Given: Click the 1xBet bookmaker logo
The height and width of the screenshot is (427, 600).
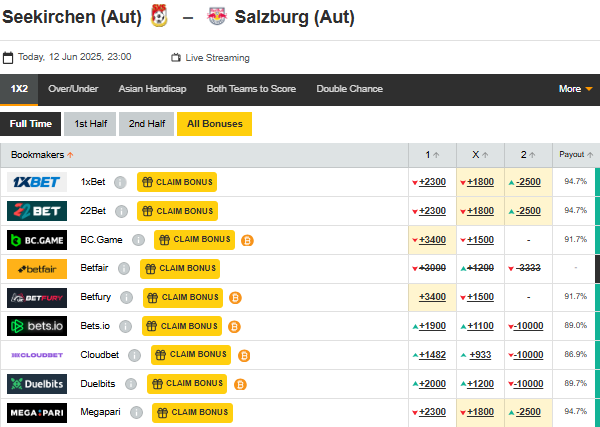Looking at the screenshot, I should (37, 182).
